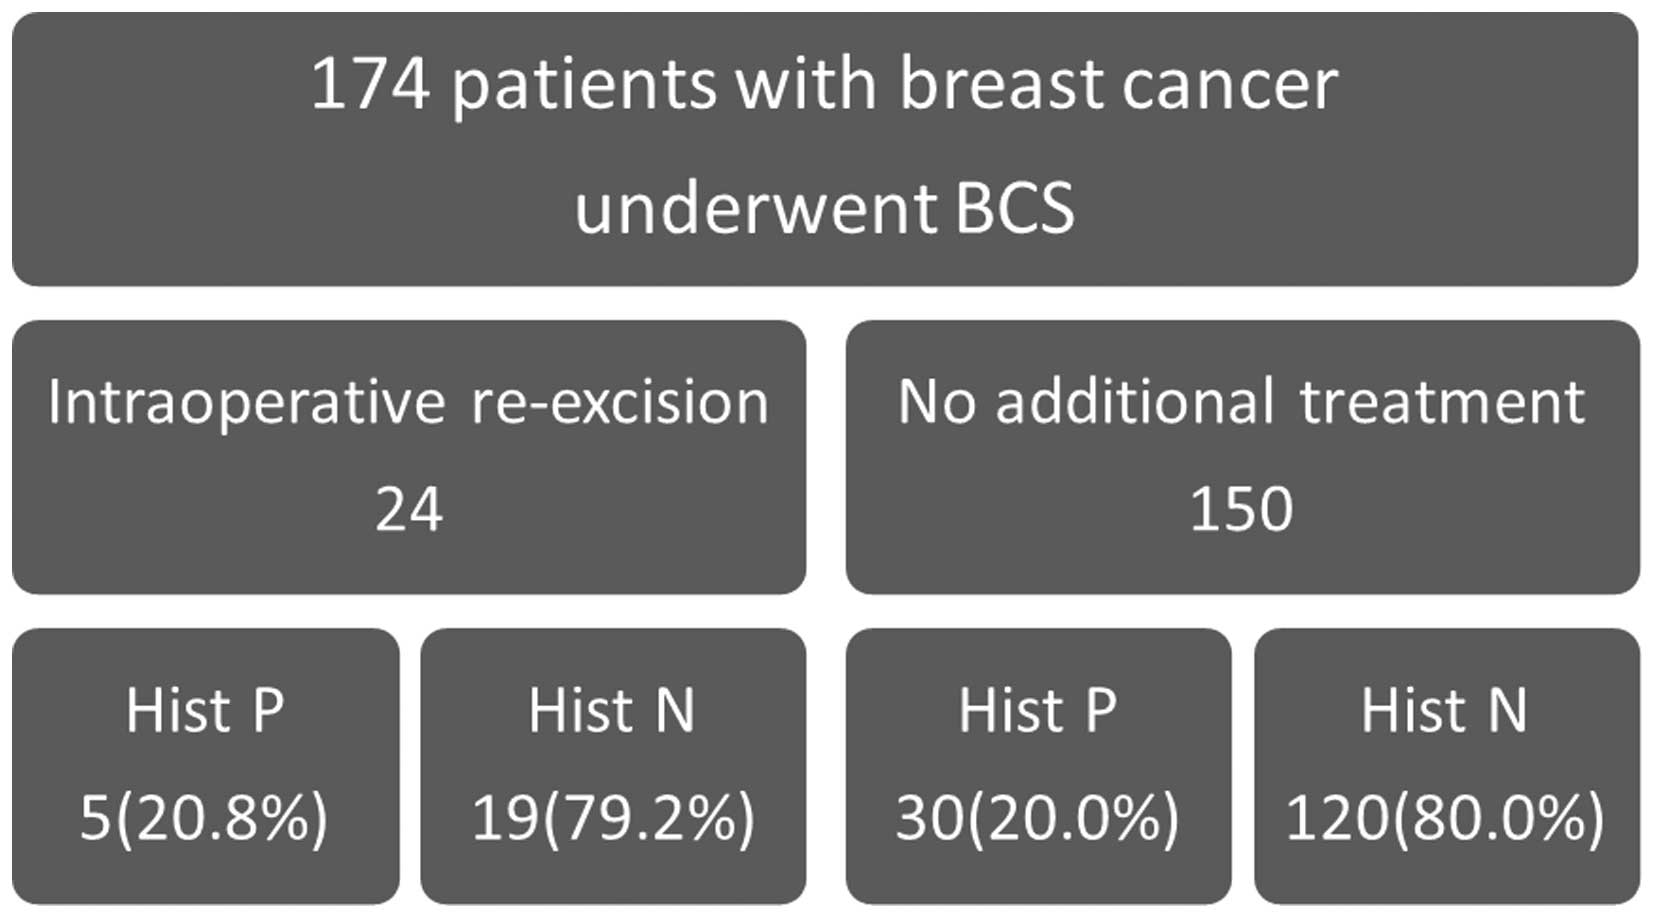Viewport: 1654px width, 918px height.
Task: Click the word 're-excision' in the left box
Action: pos(619,403)
